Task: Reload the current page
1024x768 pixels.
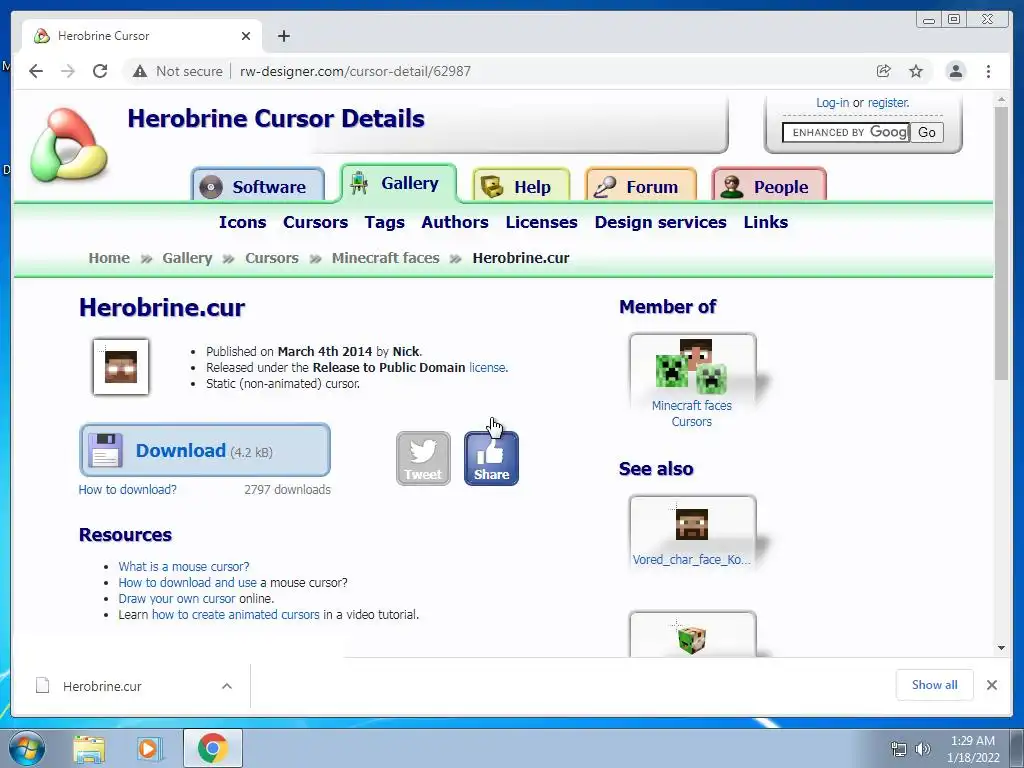Action: point(100,71)
